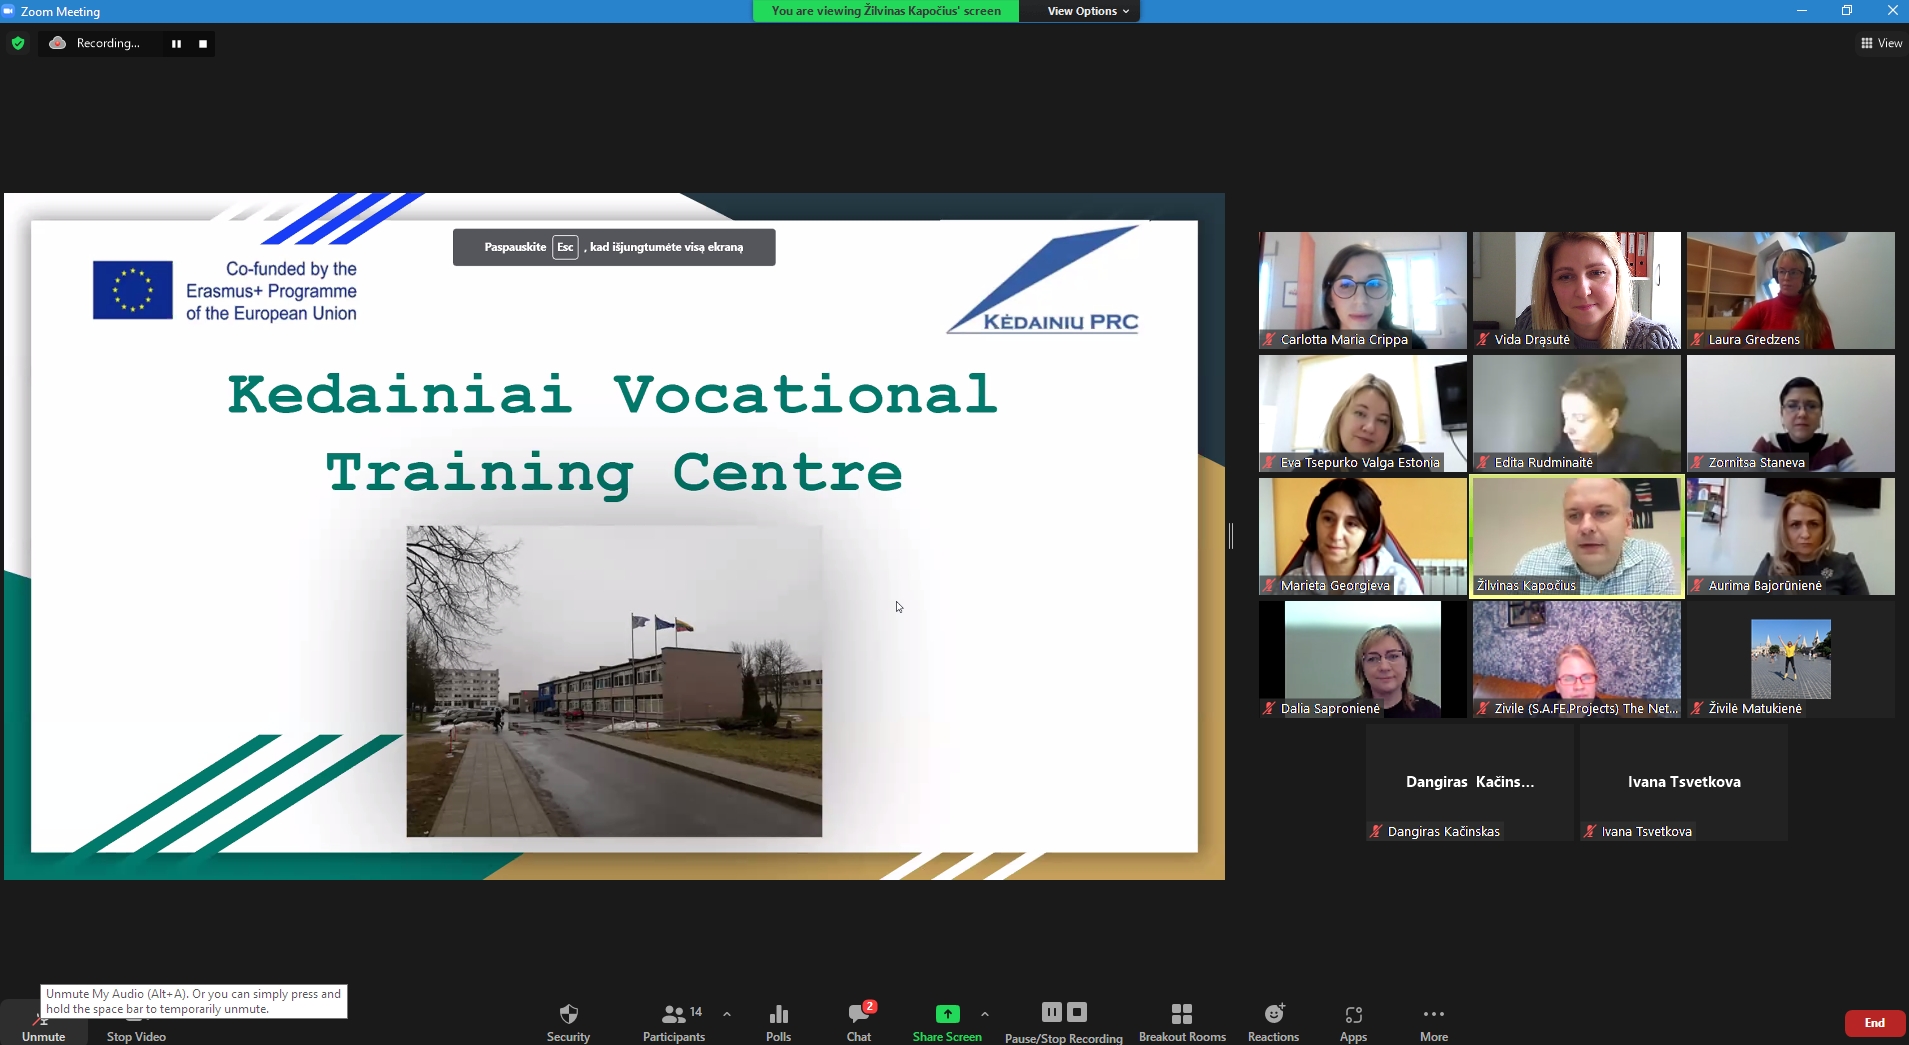Open the Polls bar-chart icon
The height and width of the screenshot is (1045, 1909).
click(x=778, y=1014)
